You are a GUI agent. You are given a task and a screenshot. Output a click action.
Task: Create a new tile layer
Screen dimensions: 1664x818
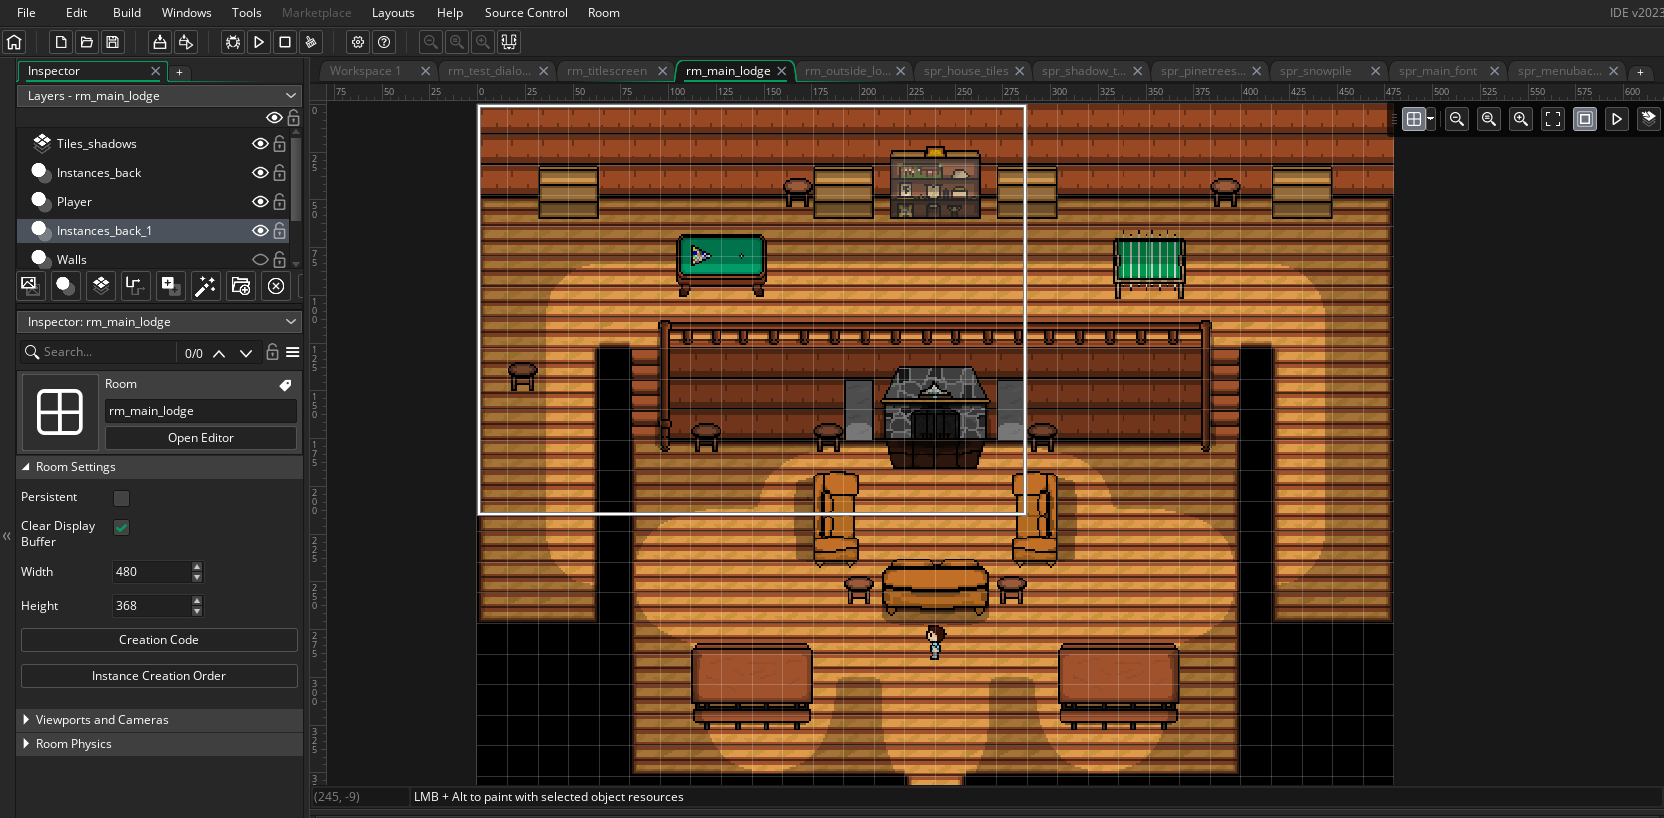pyautogui.click(x=101, y=286)
